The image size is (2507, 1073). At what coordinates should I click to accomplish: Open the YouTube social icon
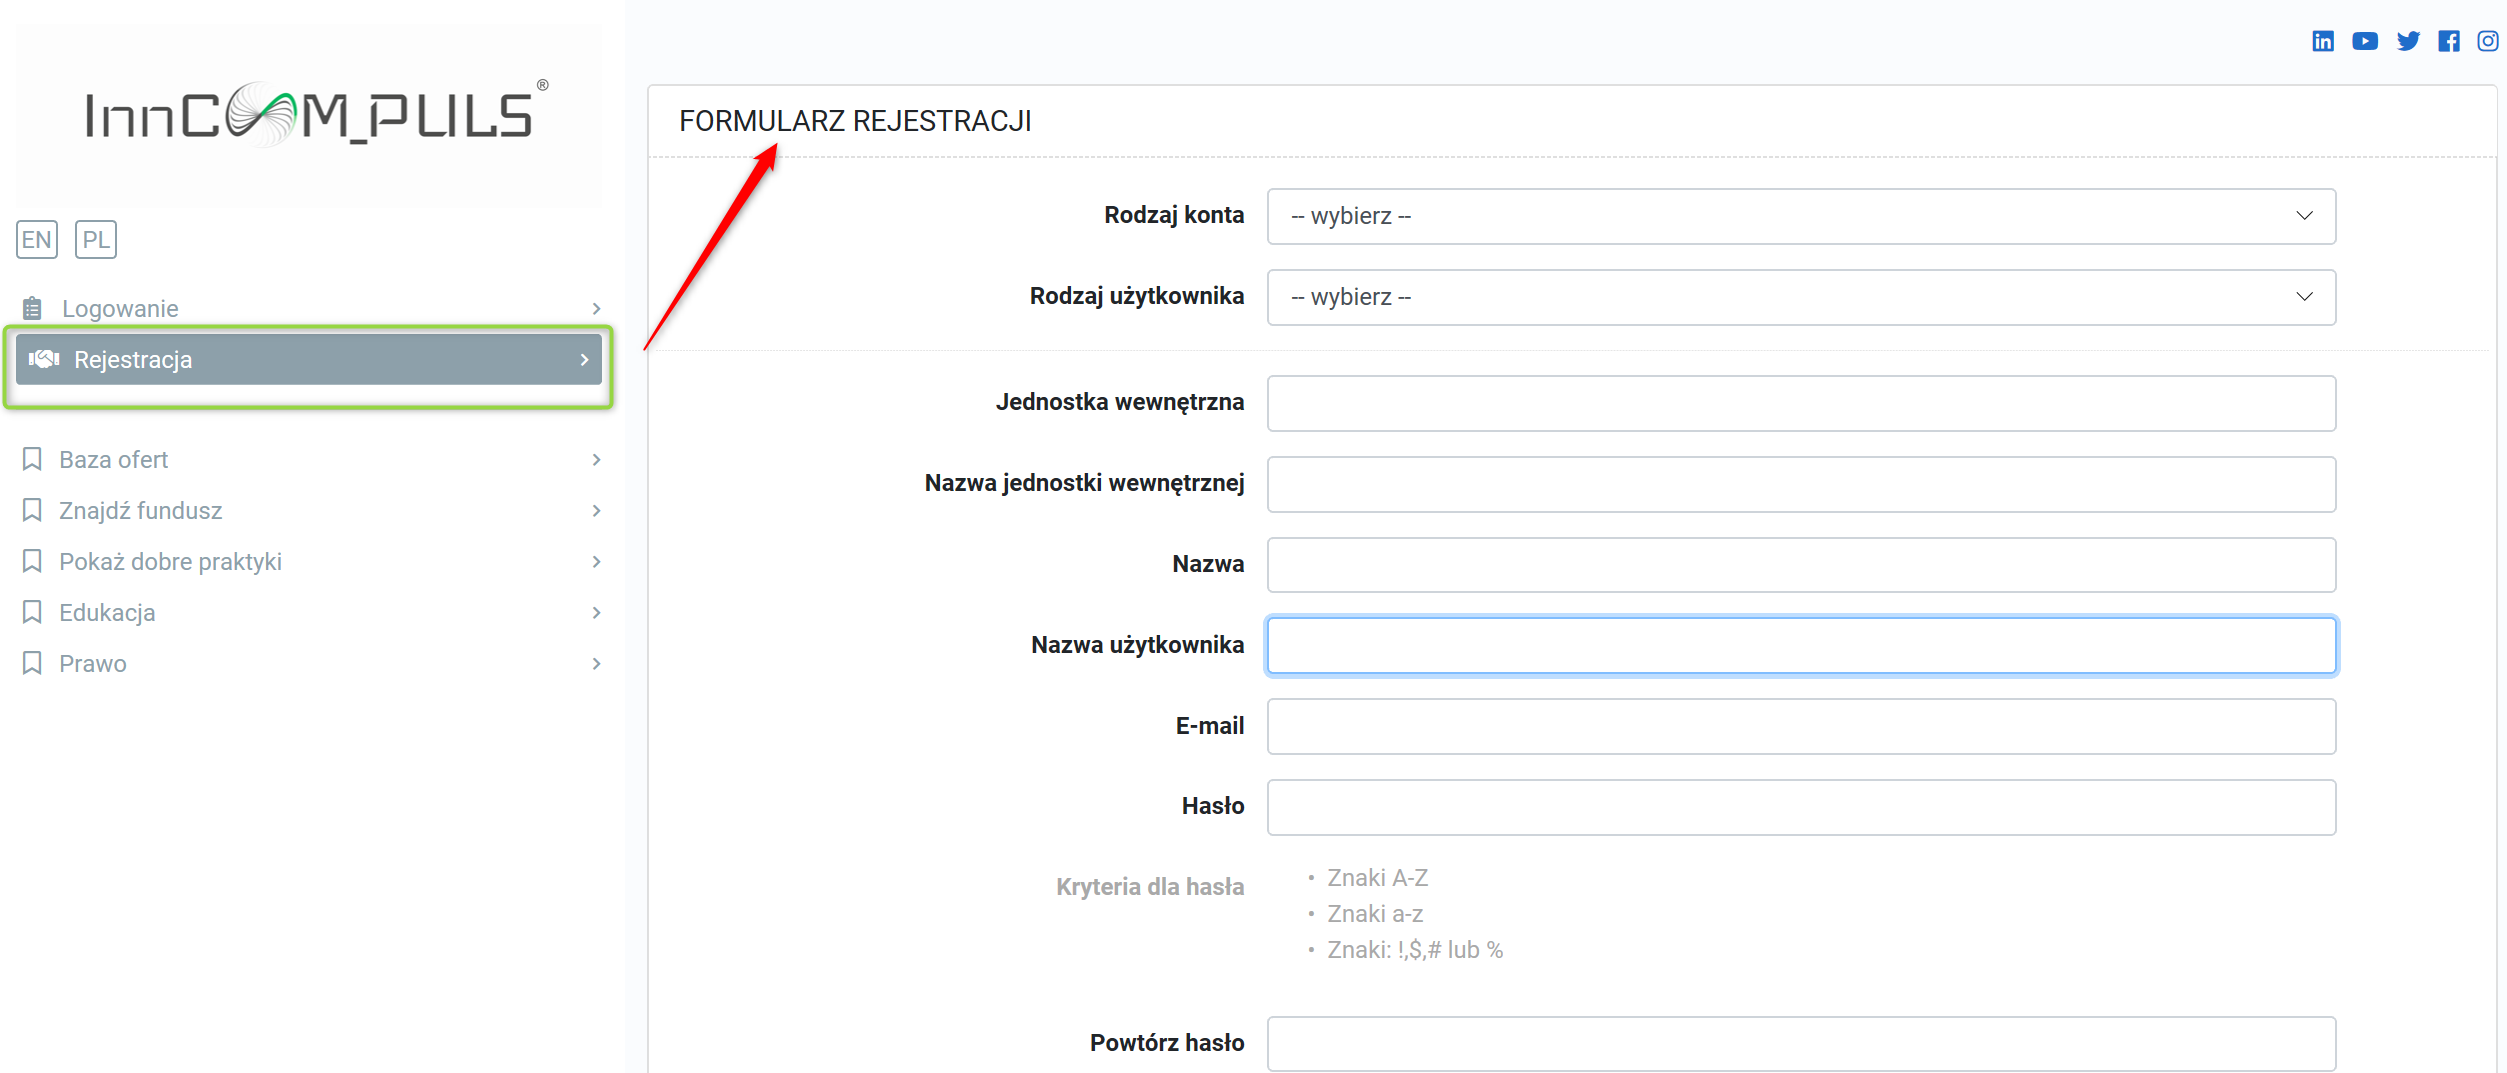click(x=2364, y=41)
